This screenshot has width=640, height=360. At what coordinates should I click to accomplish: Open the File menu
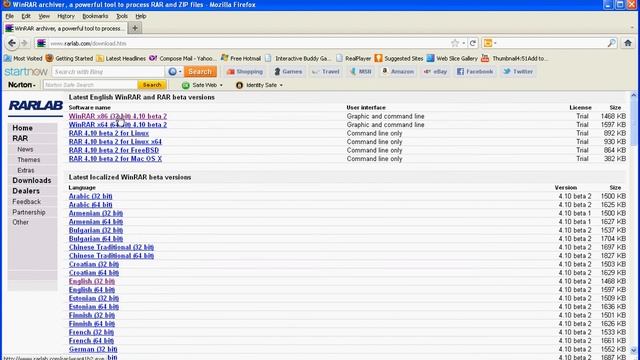point(10,16)
